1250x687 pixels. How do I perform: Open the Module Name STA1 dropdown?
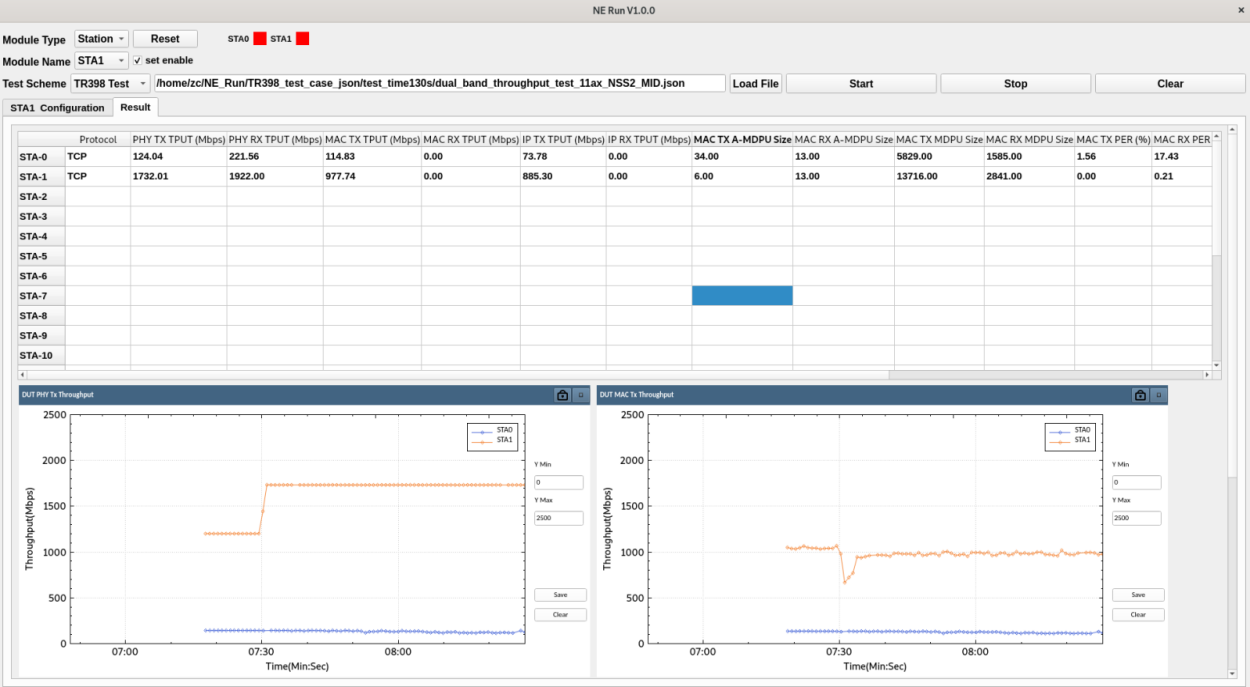pos(102,61)
